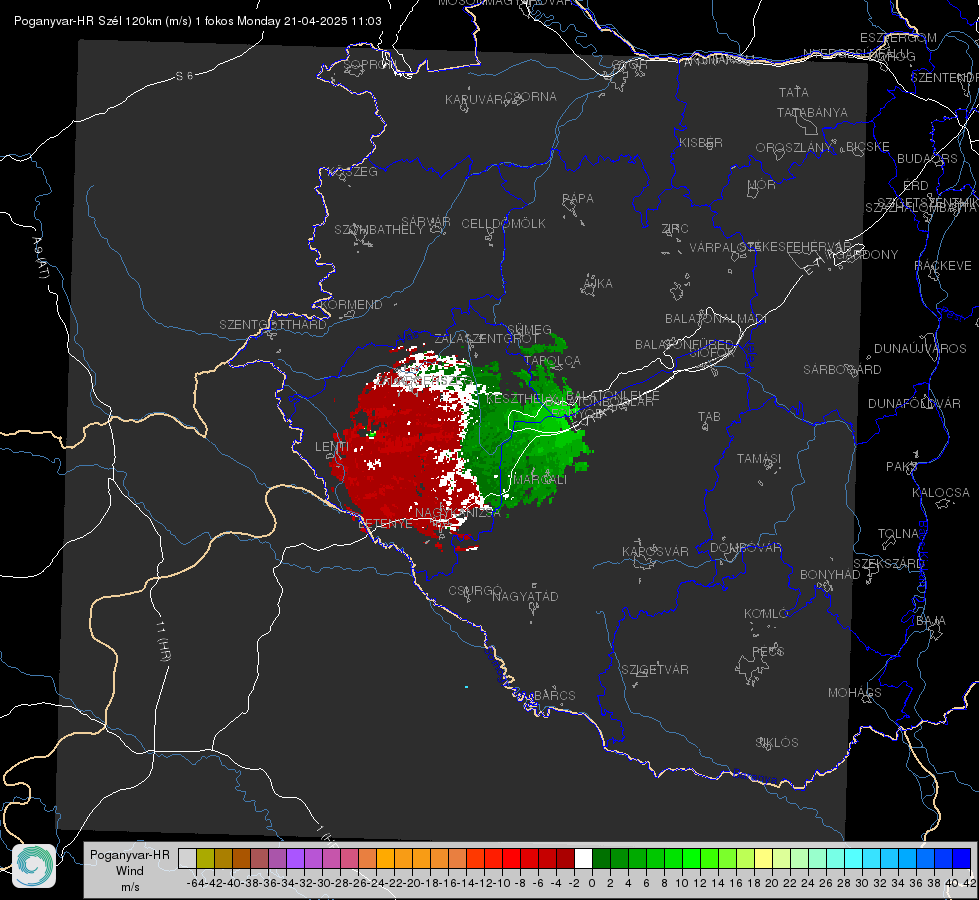
Task: Click the BONYHAD city label
Action: tap(830, 575)
